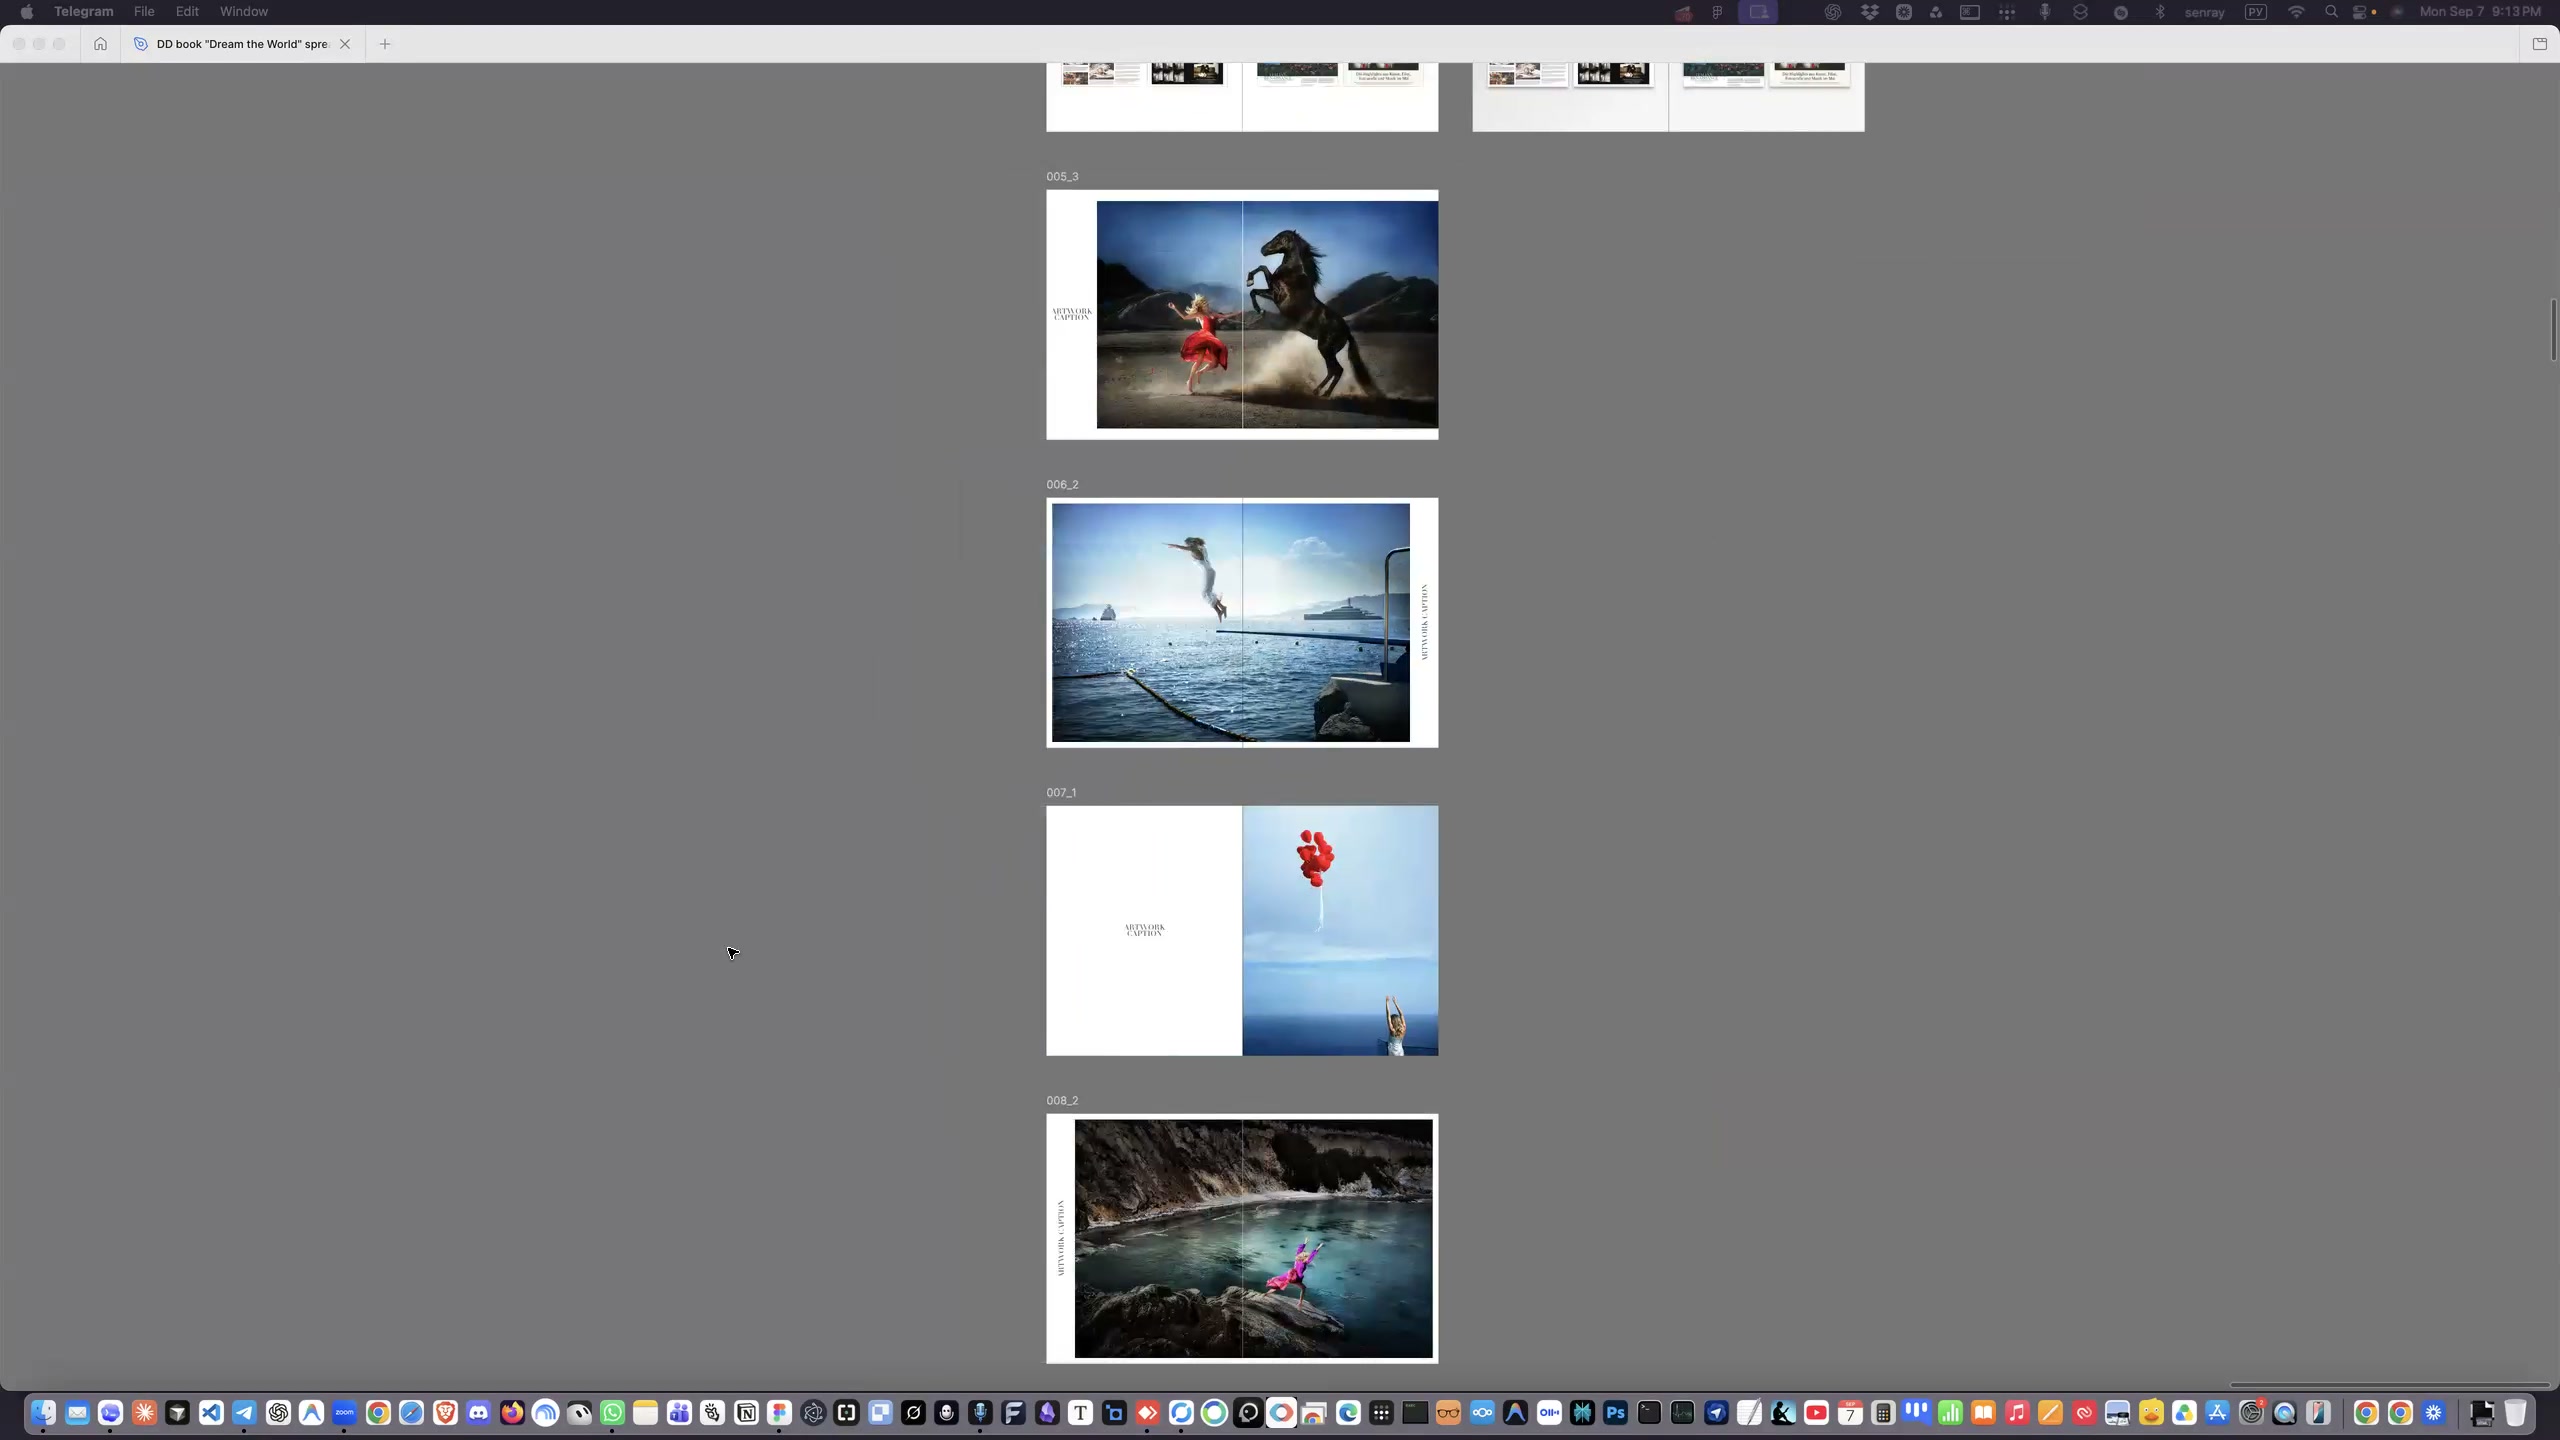The width and height of the screenshot is (2560, 1440).
Task: Add a new tab with plus icon
Action: pos(385,44)
